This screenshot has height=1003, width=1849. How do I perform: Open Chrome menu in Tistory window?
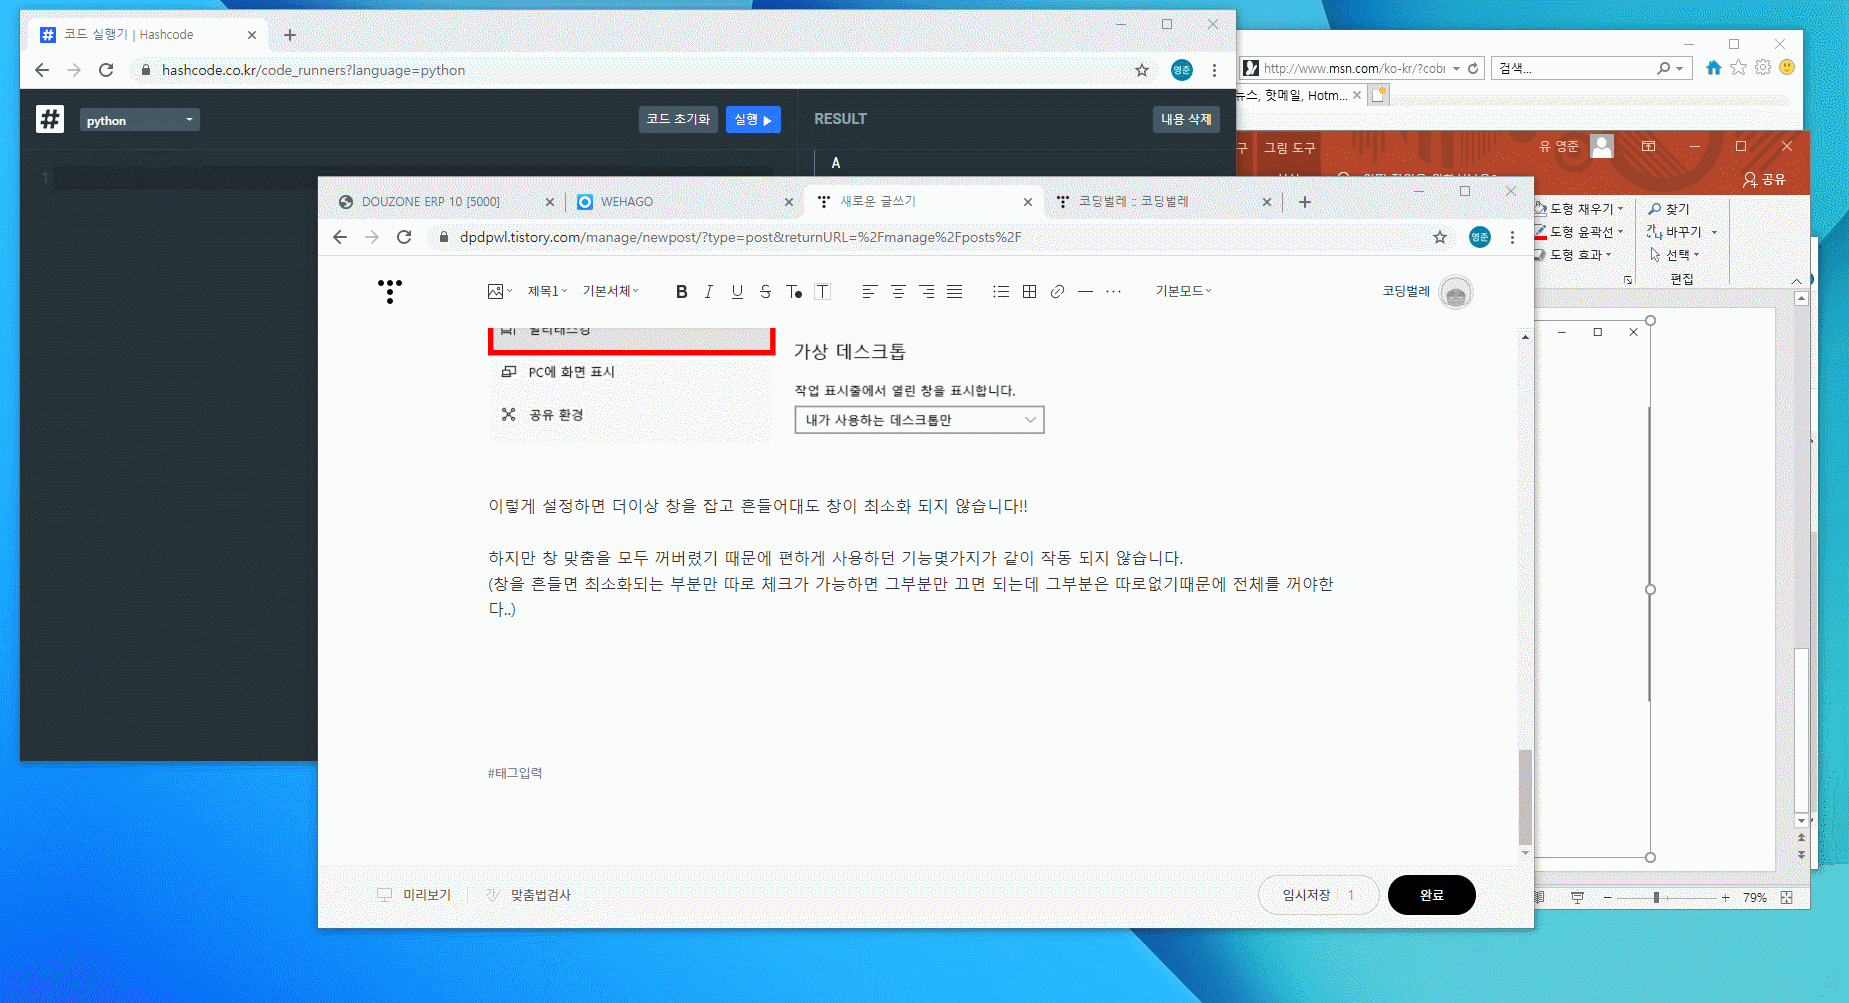click(1512, 237)
